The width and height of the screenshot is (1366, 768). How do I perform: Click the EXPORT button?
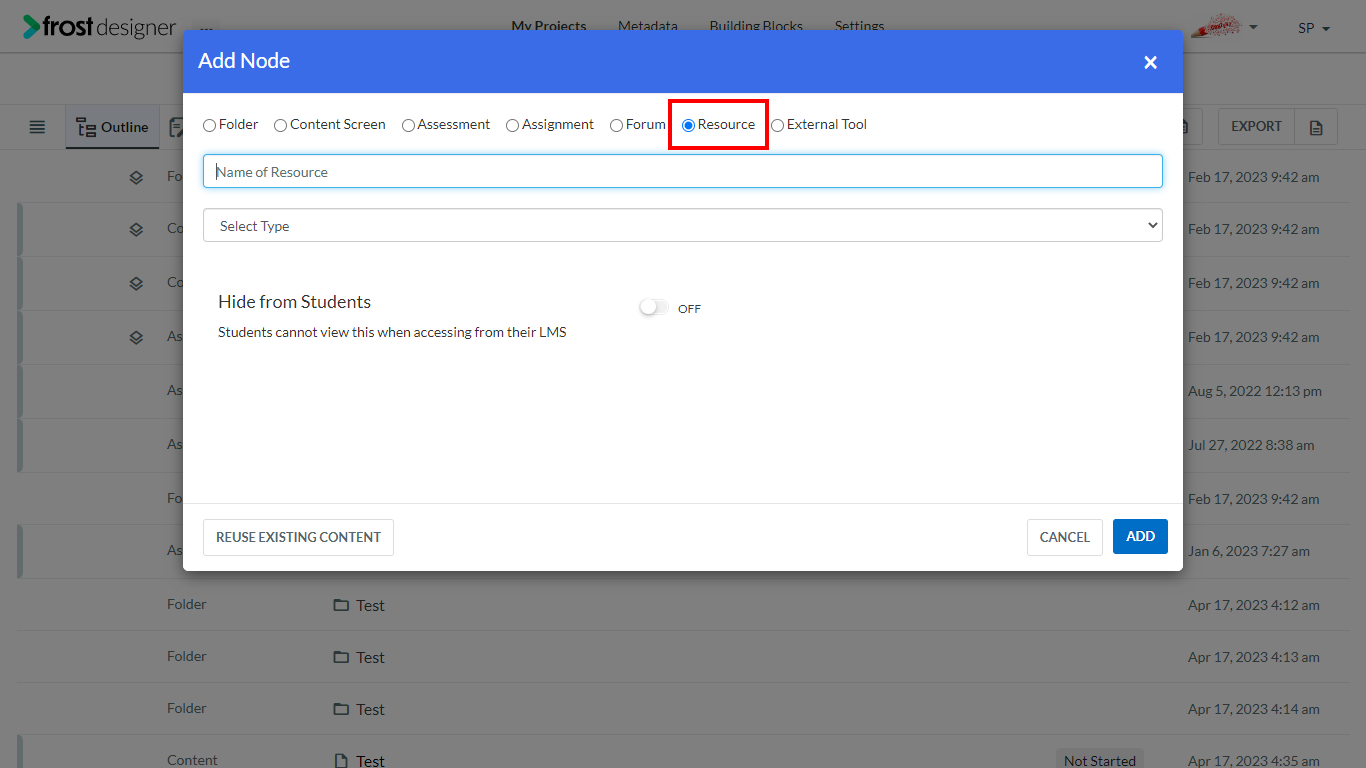coord(1256,126)
